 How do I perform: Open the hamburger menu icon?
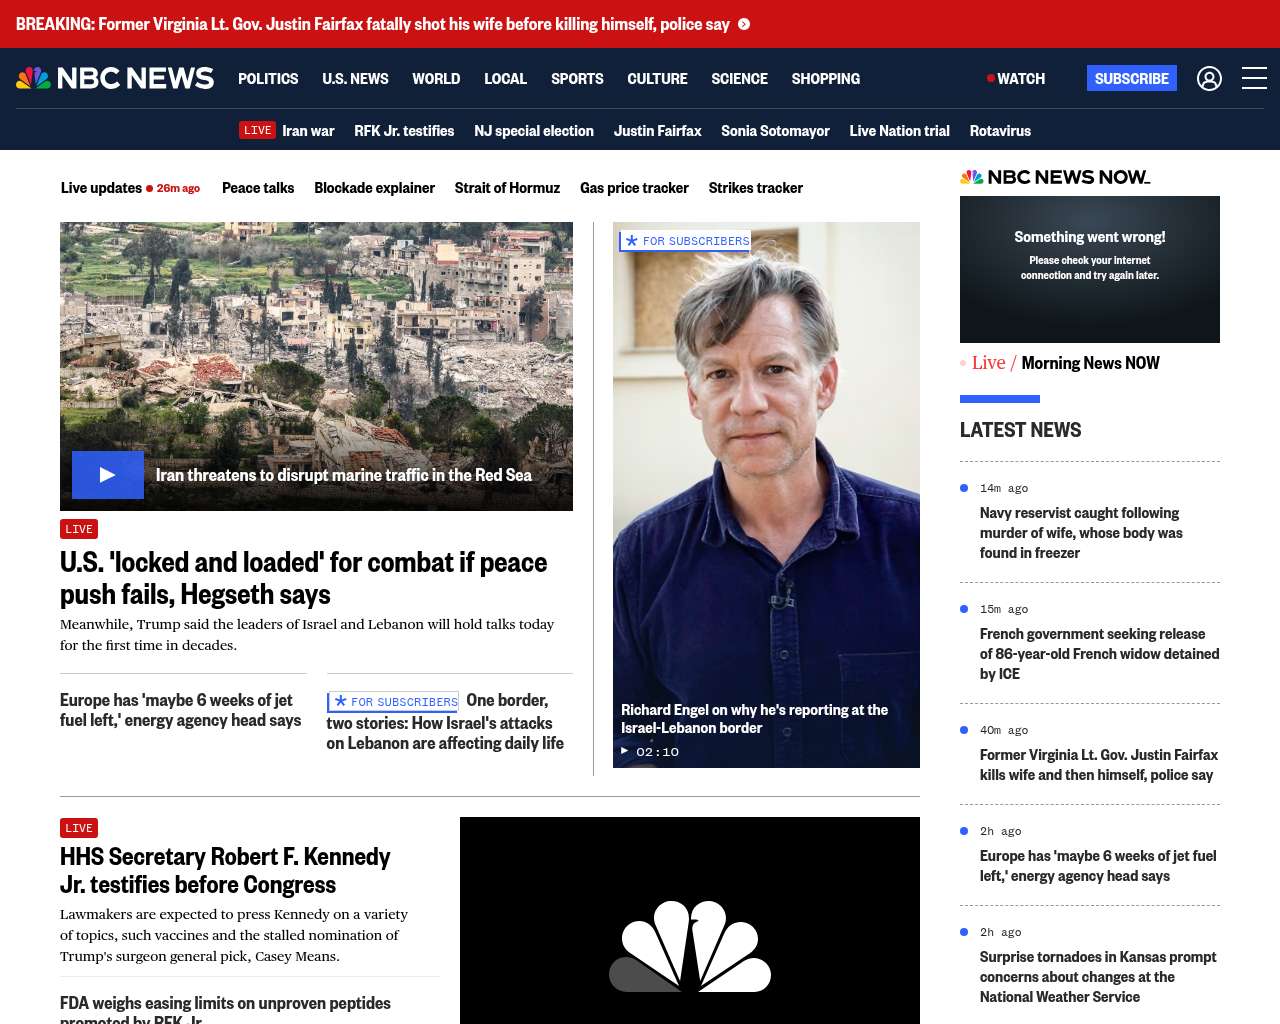click(1254, 78)
